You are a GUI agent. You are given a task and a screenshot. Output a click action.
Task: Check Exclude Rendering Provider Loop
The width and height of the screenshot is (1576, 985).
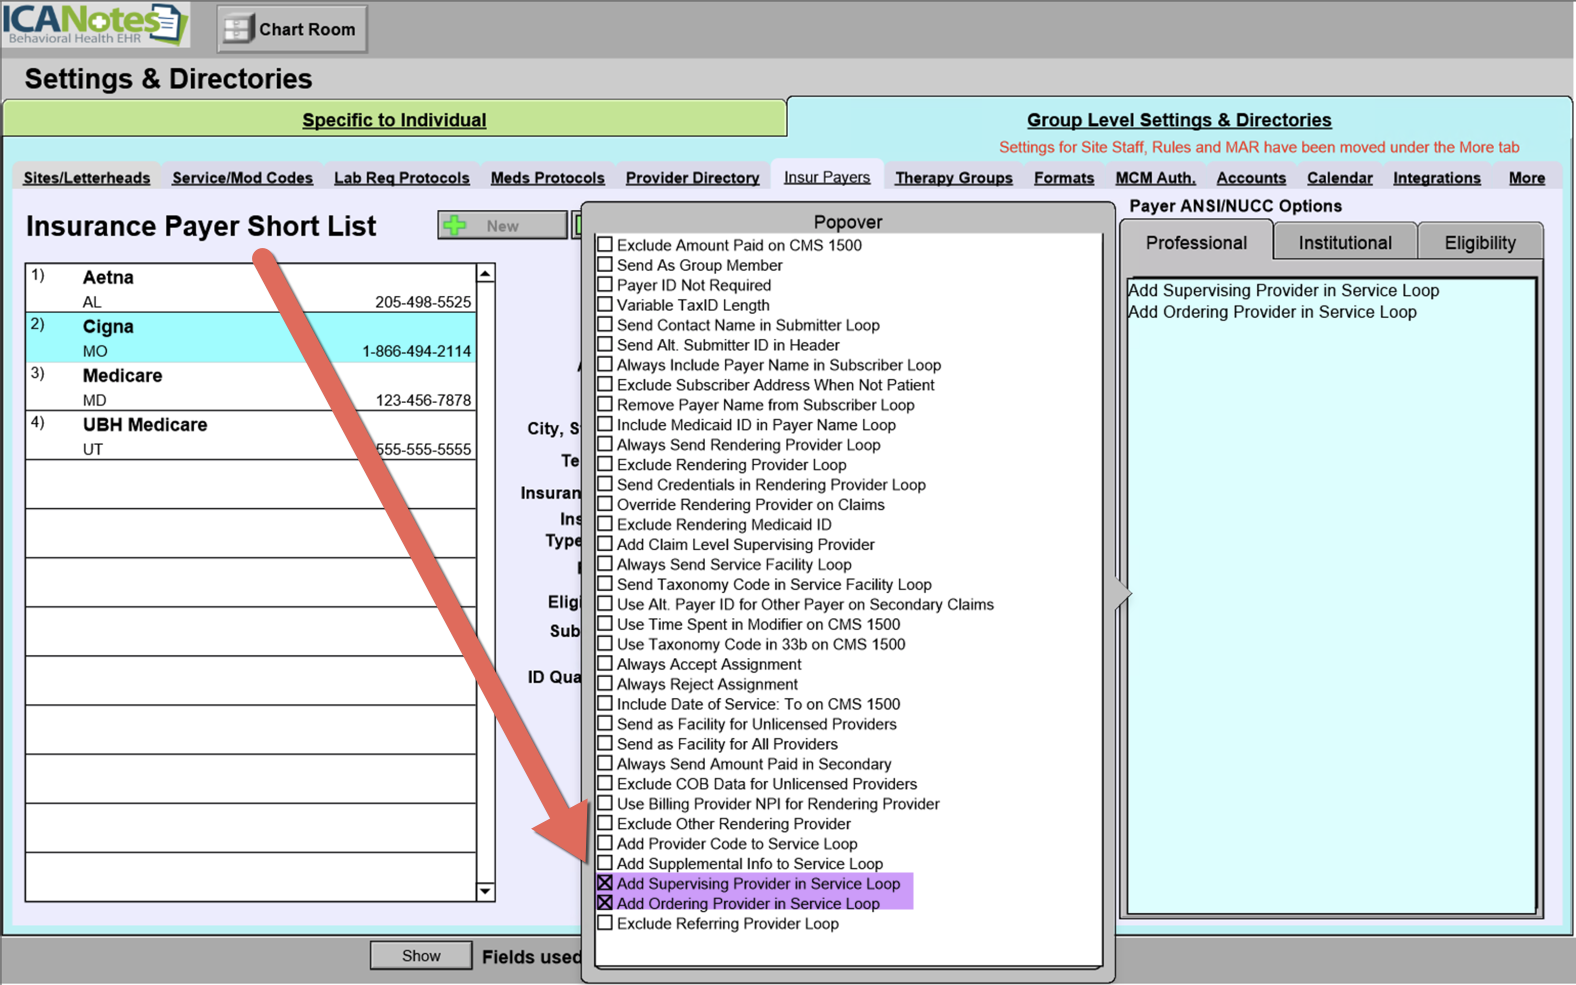pos(605,464)
